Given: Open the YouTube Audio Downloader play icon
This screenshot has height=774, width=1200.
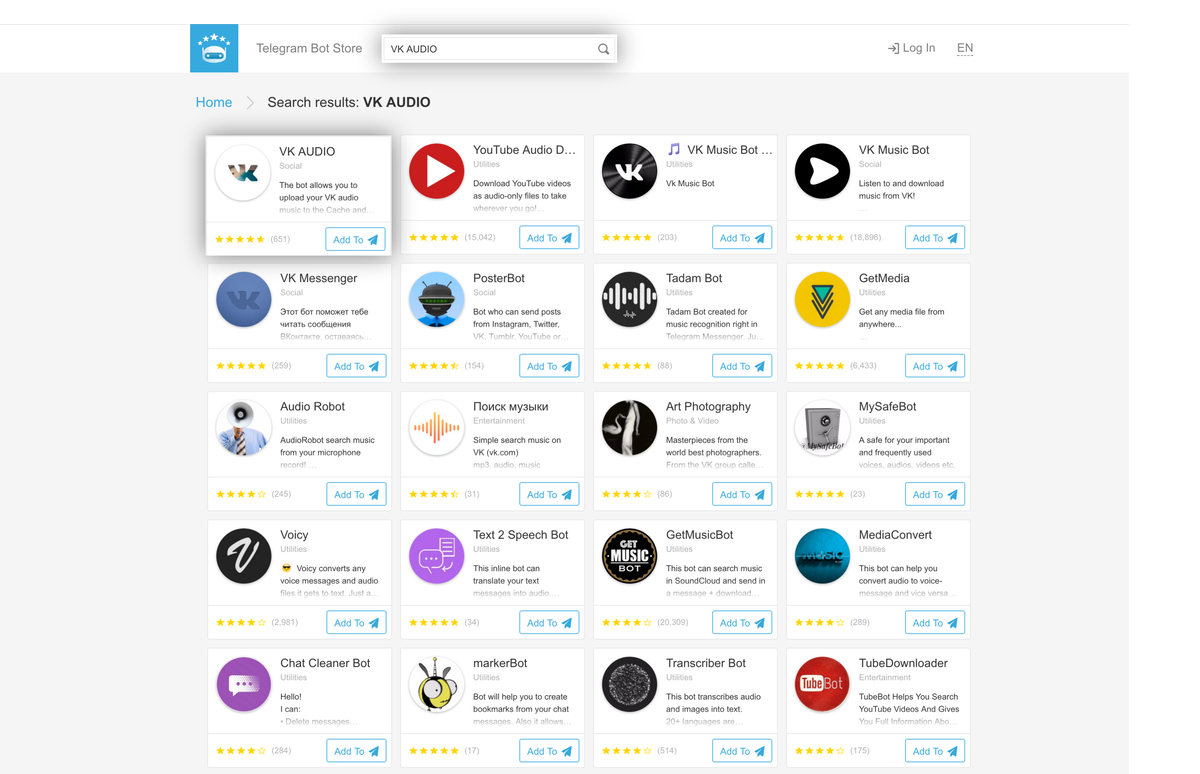Looking at the screenshot, I should pos(436,171).
